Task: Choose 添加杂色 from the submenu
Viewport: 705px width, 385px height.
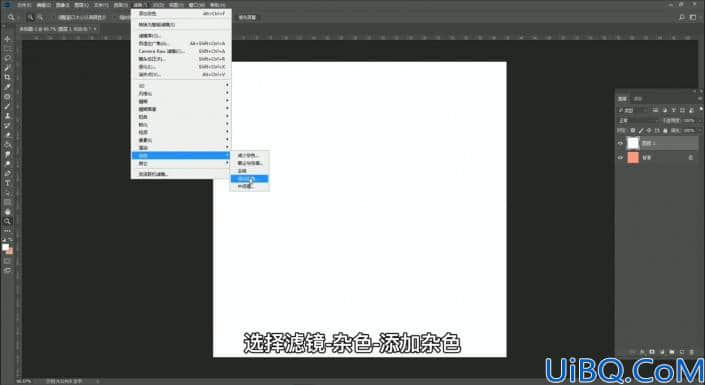Action: pyautogui.click(x=250, y=179)
